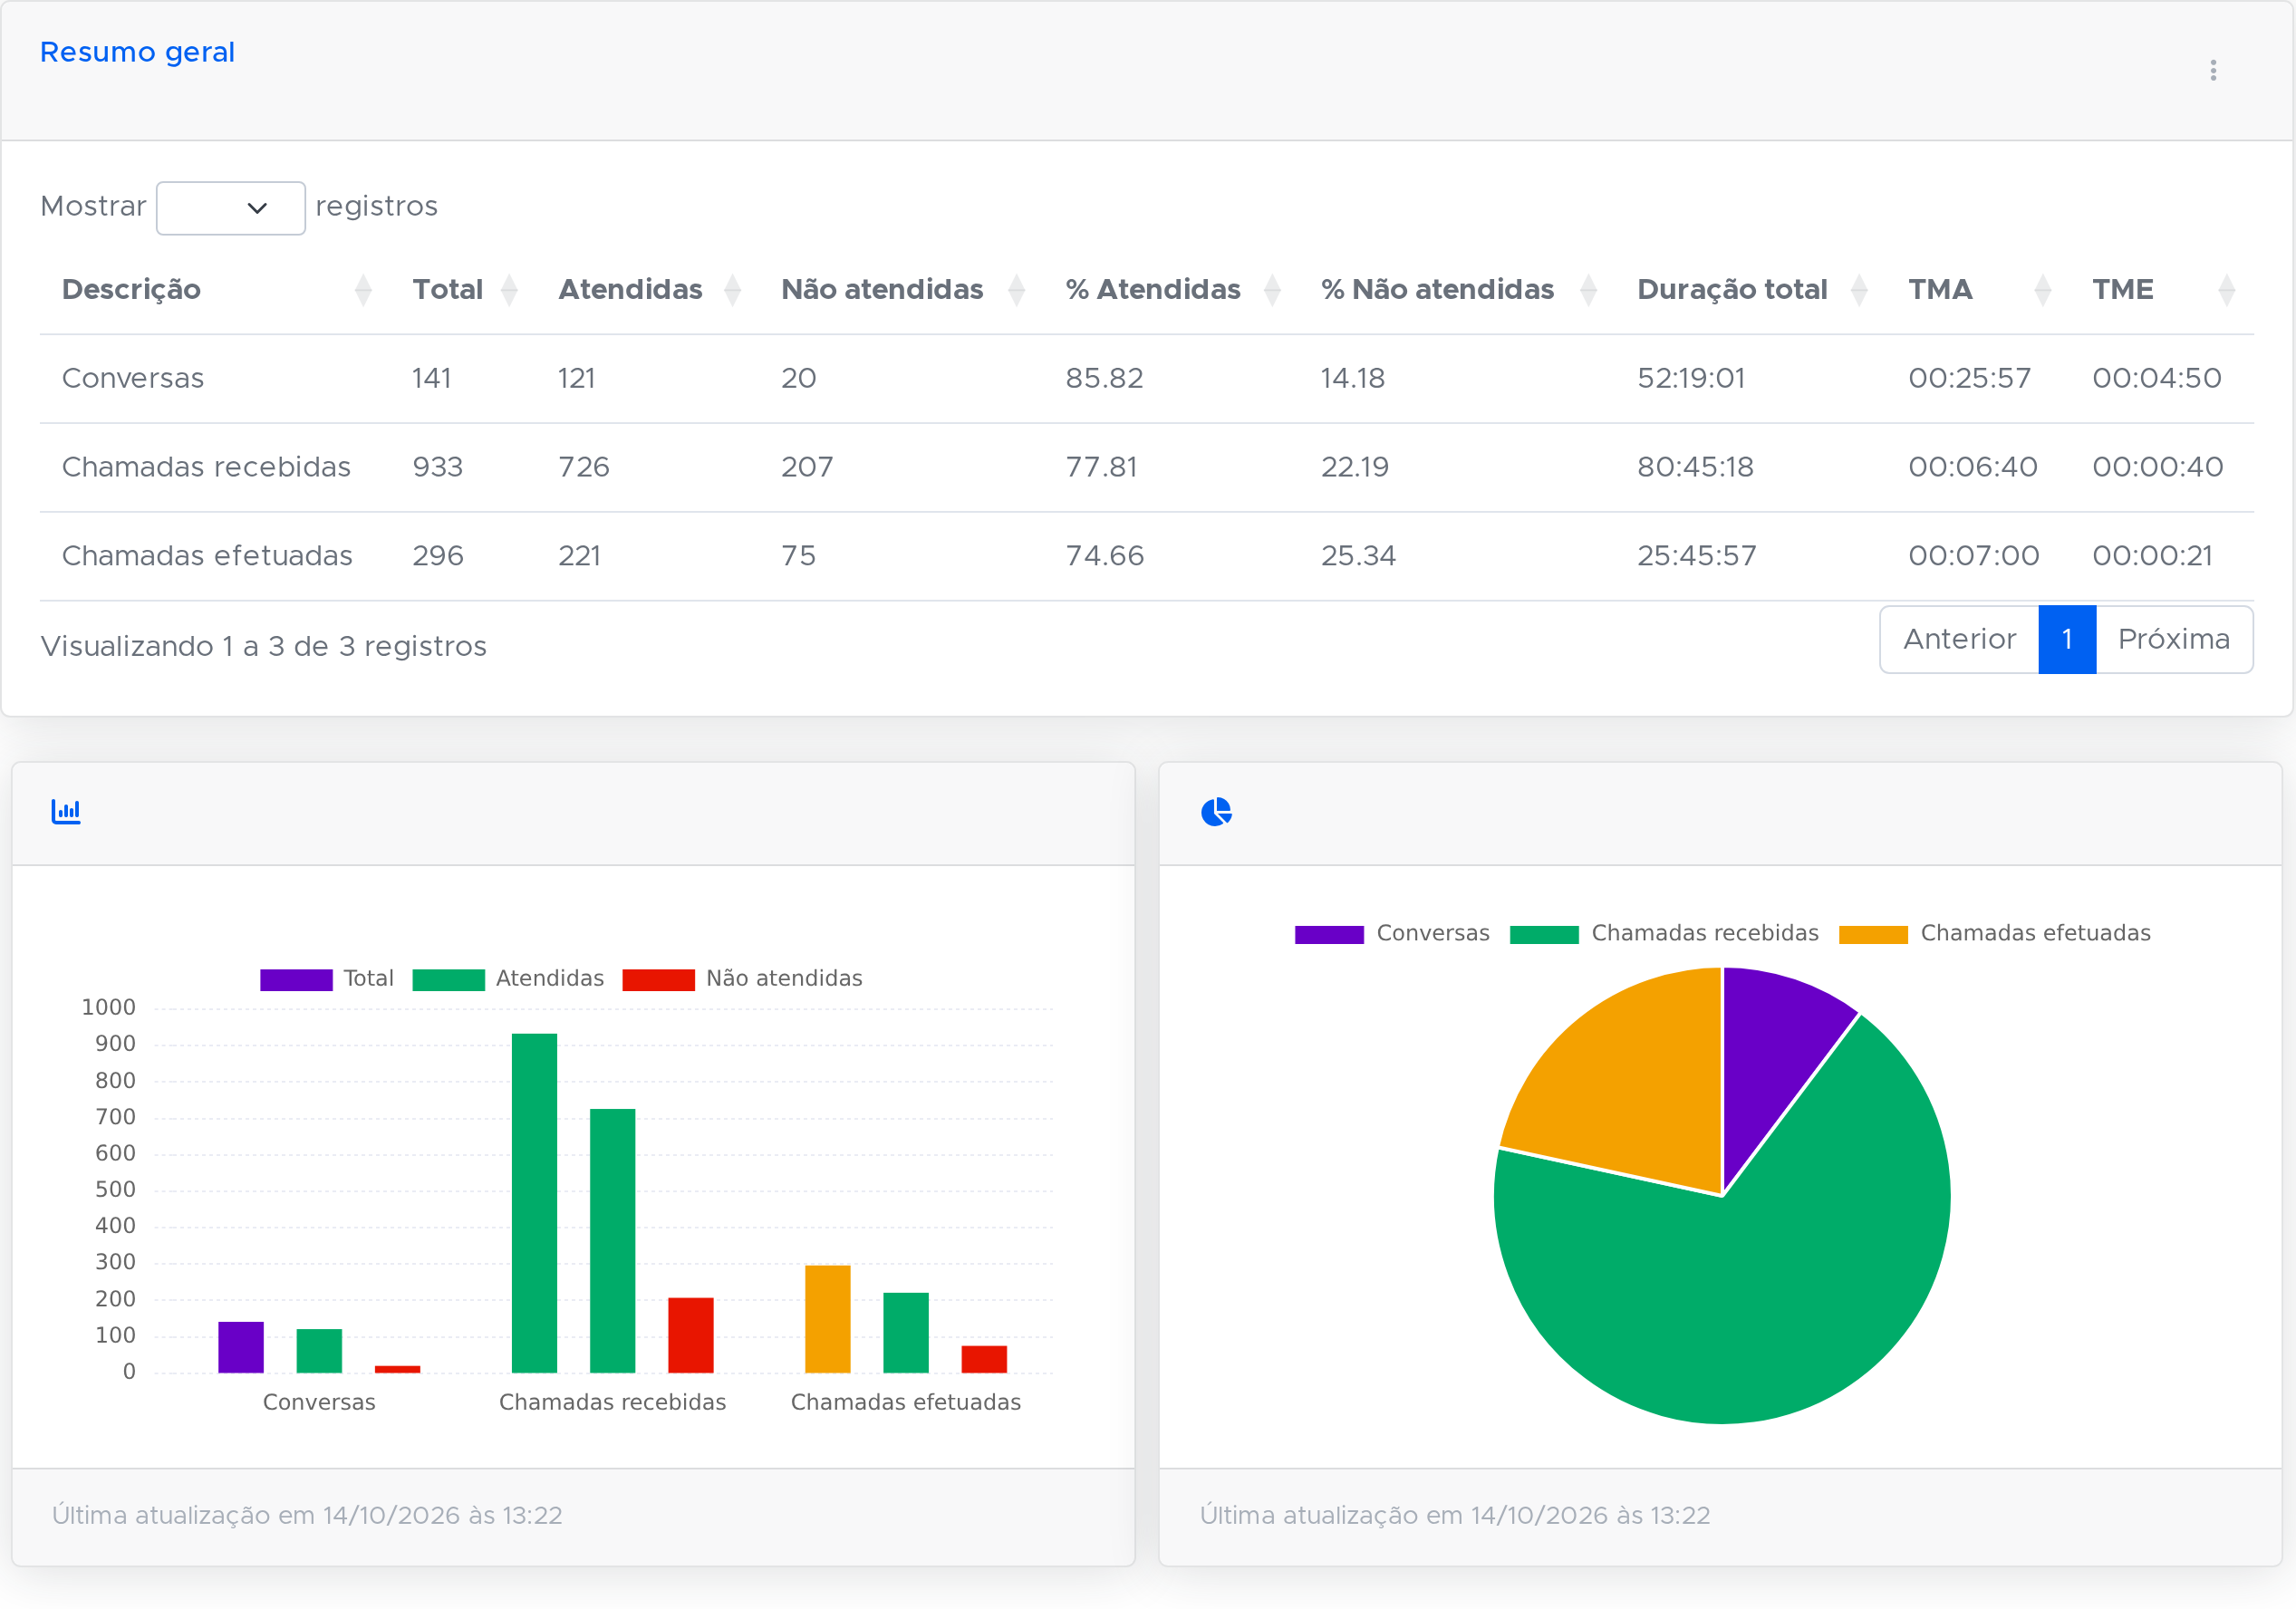Toggle Conversas in pie chart legend

coord(1392,934)
